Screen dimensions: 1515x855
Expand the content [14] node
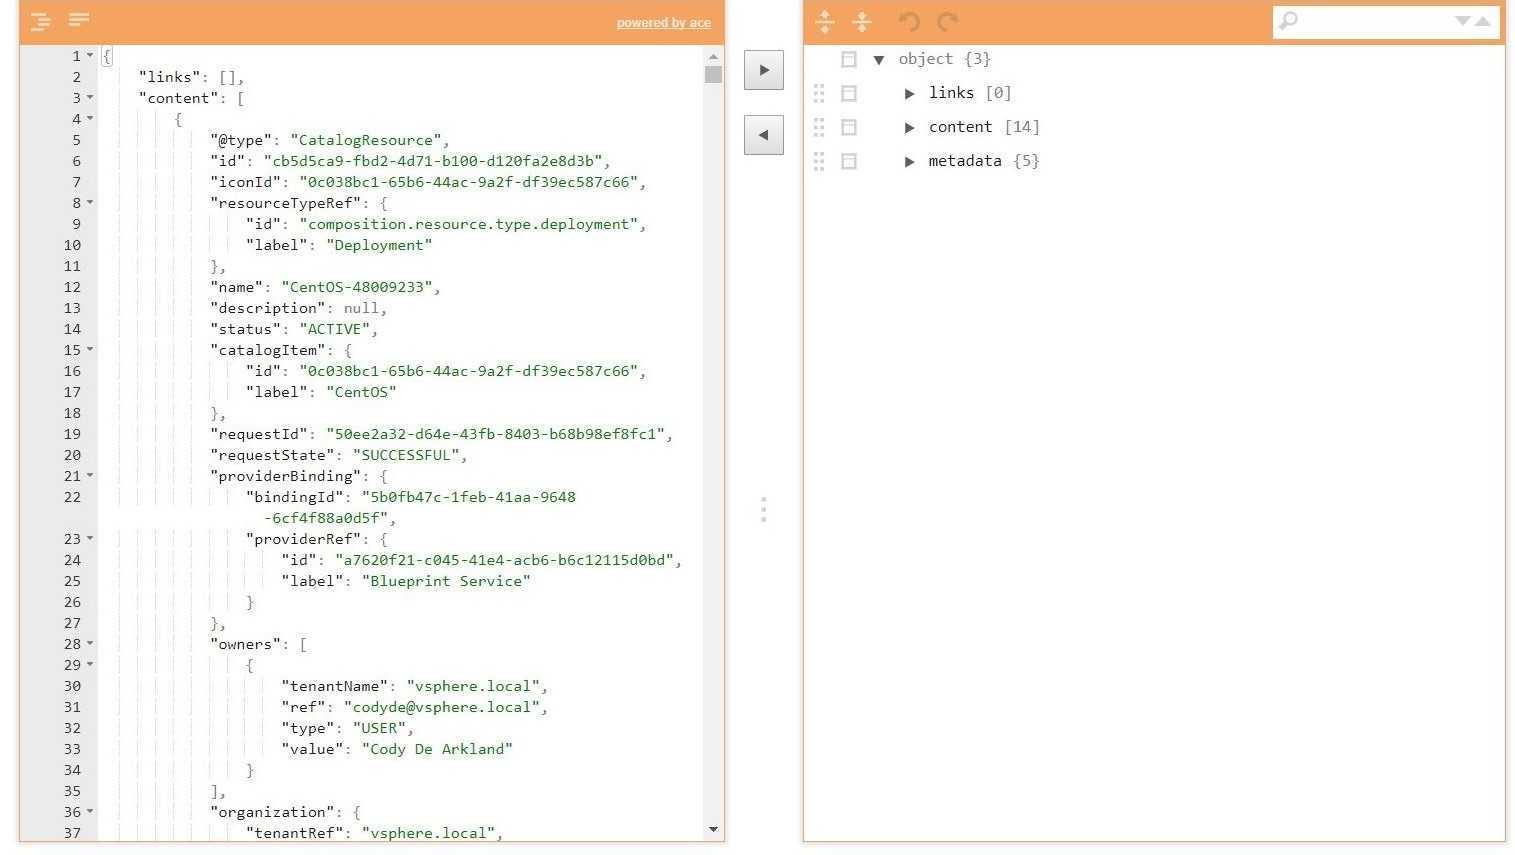[910, 128]
